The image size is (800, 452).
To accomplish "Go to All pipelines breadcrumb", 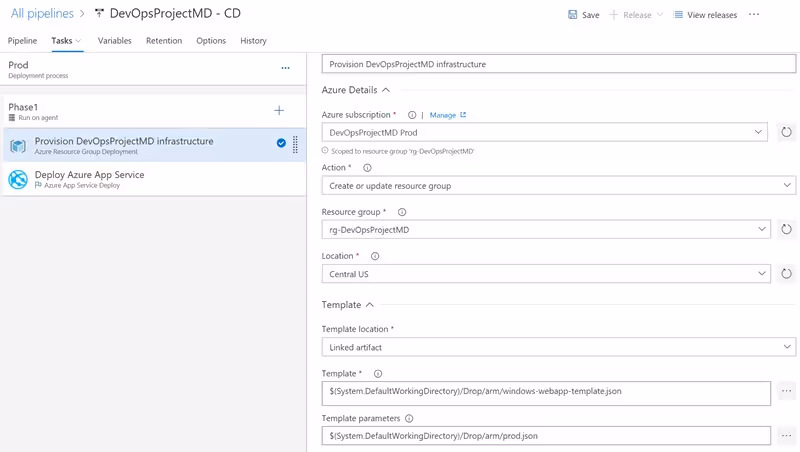I will click(42, 14).
